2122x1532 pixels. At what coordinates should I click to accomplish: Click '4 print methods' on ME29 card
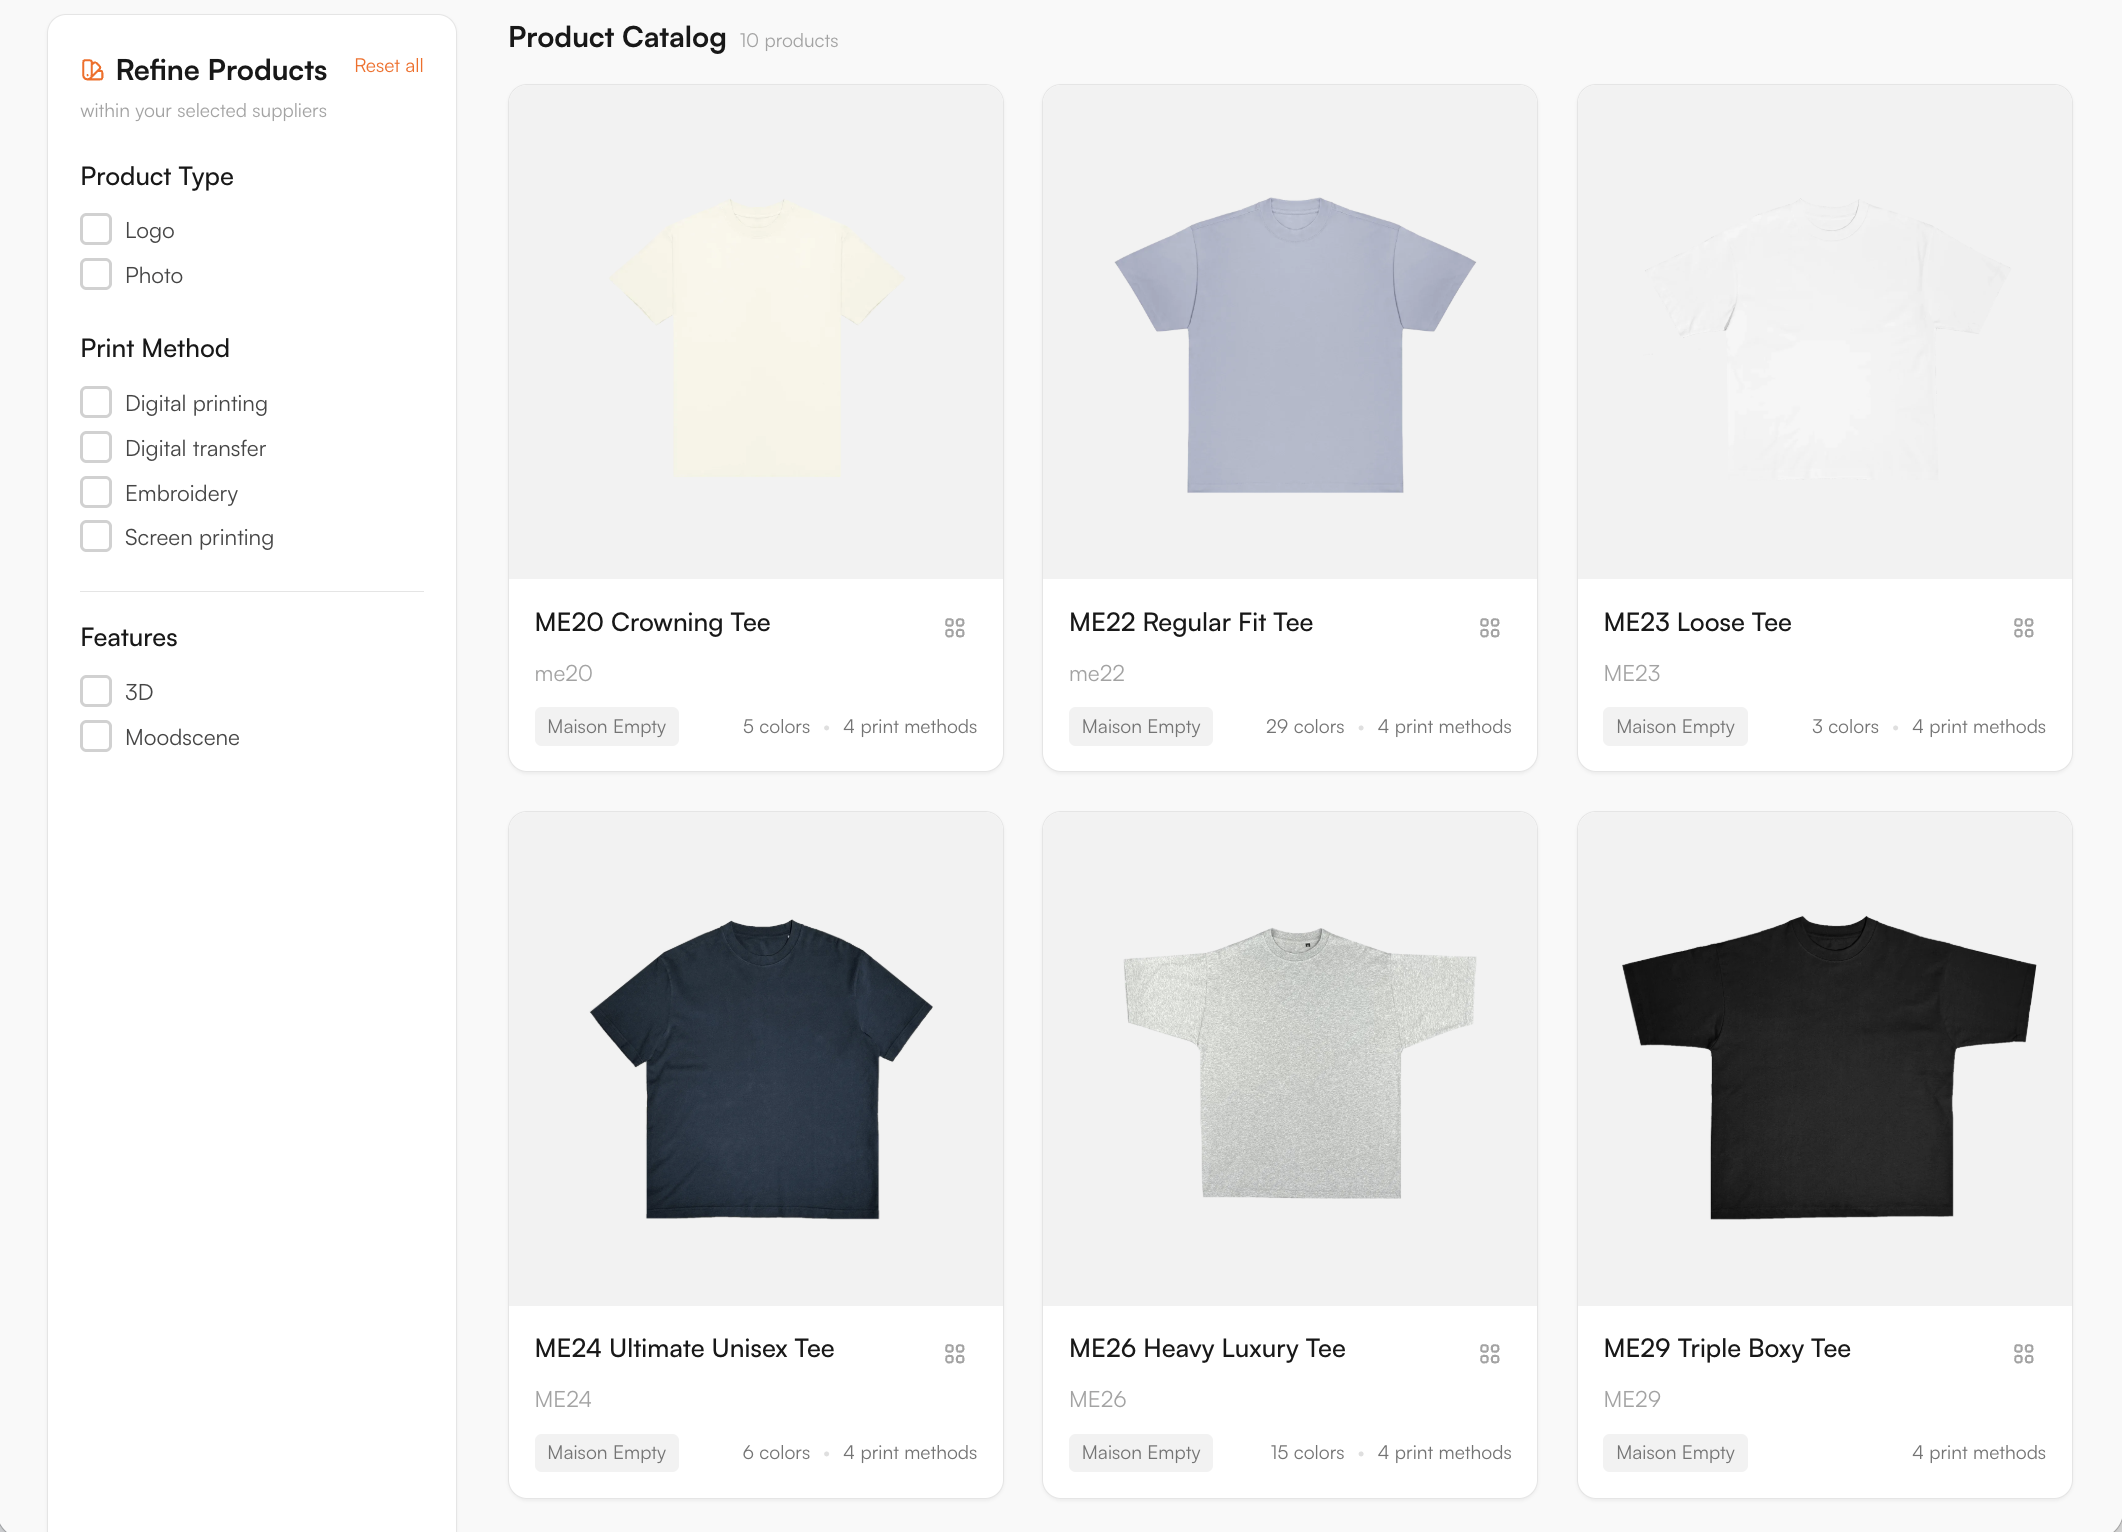1979,1453
